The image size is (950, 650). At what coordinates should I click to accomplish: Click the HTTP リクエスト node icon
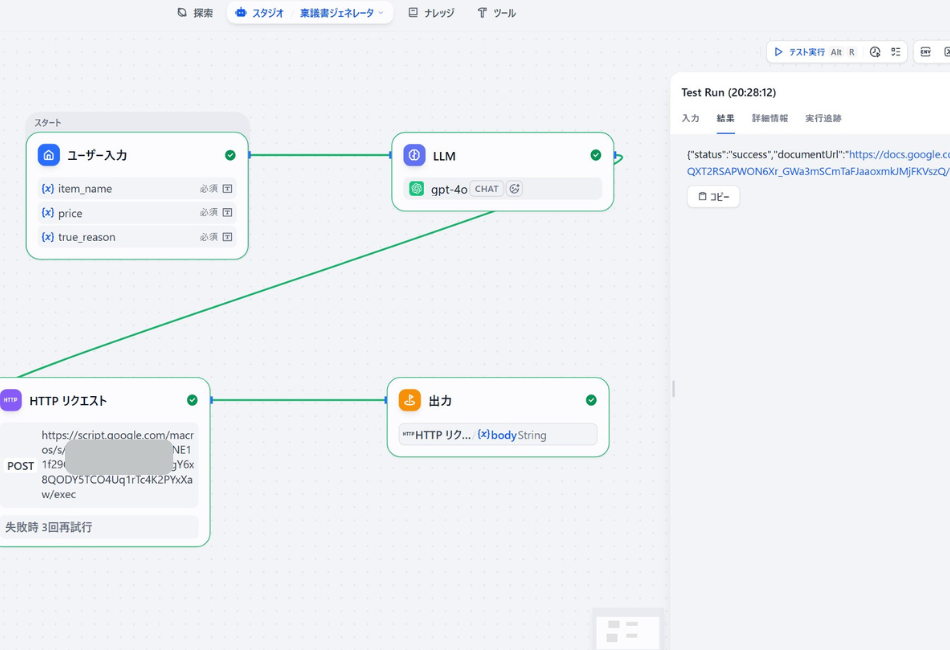tap(10, 400)
